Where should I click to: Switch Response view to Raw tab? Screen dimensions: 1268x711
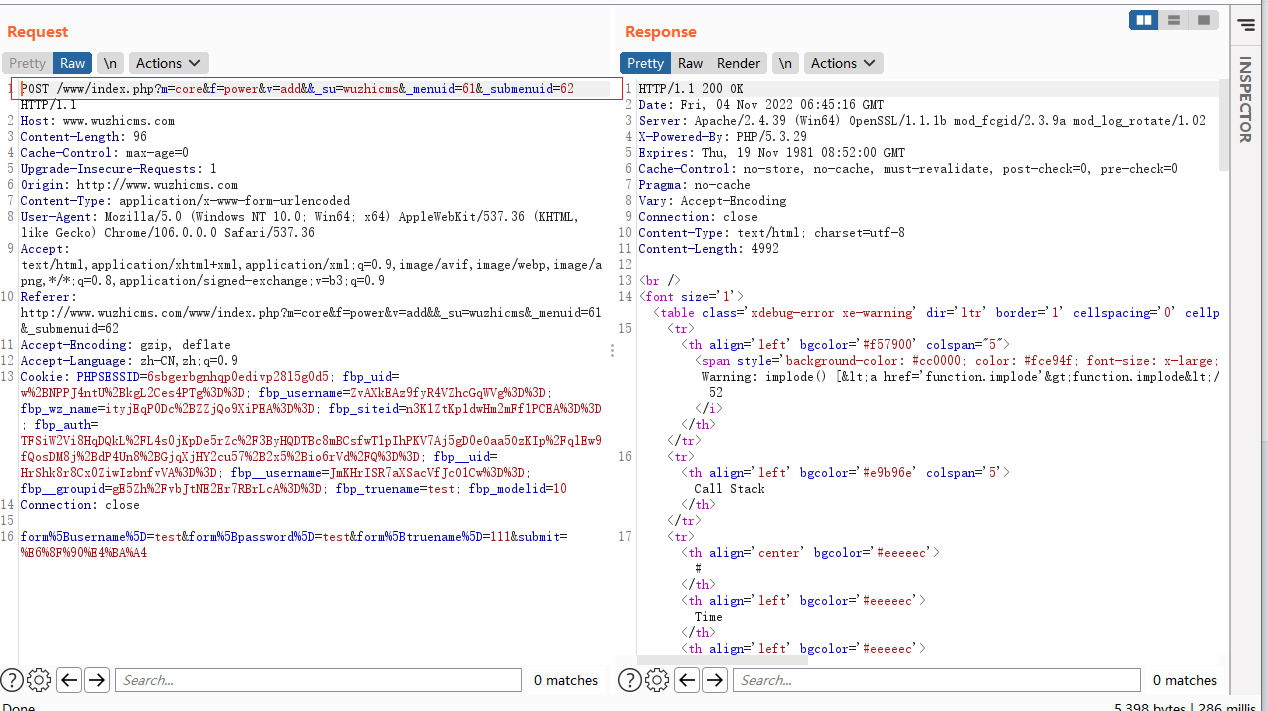(690, 63)
